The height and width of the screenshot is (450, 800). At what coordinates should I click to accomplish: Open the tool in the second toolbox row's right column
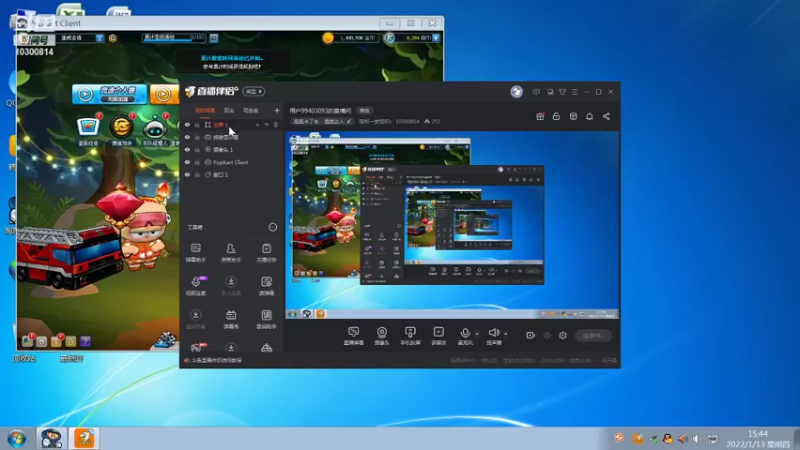266,286
